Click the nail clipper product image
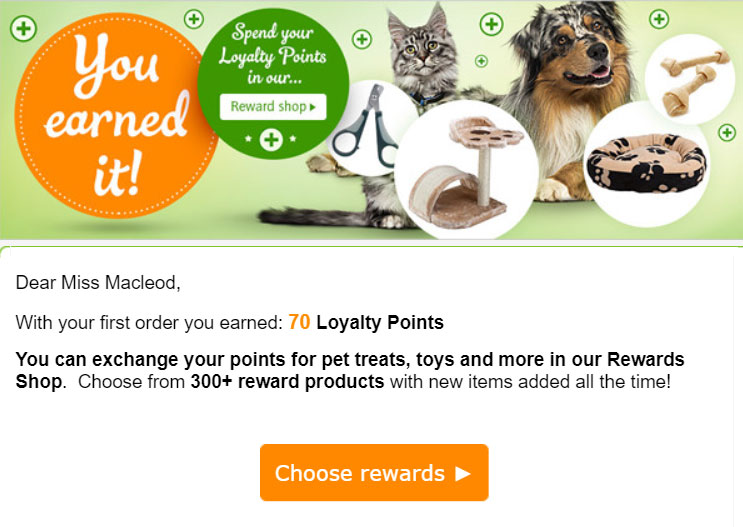The width and height of the screenshot is (743, 527). (364, 127)
